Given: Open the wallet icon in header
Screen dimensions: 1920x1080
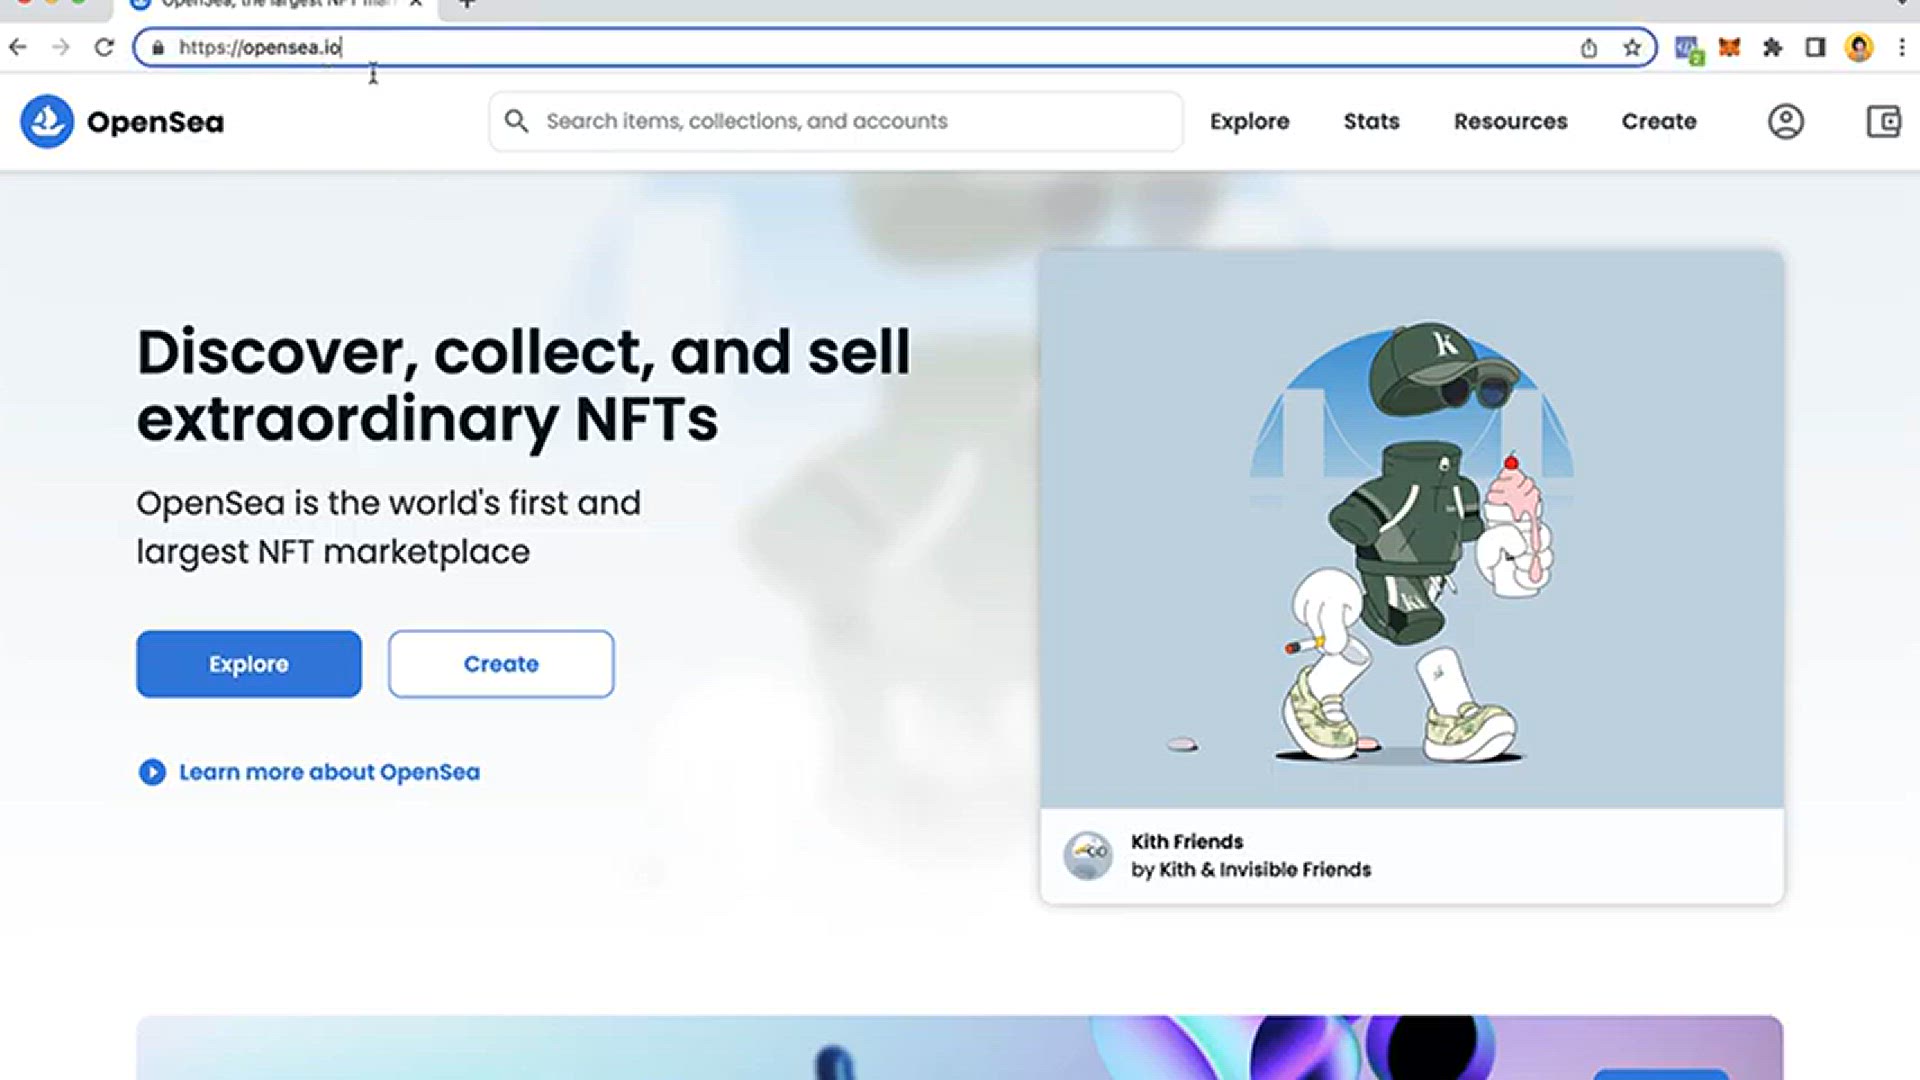Looking at the screenshot, I should point(1883,121).
